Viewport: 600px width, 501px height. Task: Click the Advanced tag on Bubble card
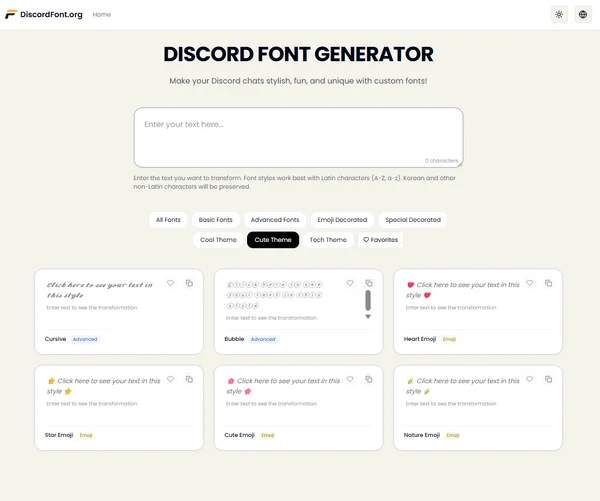pos(263,339)
